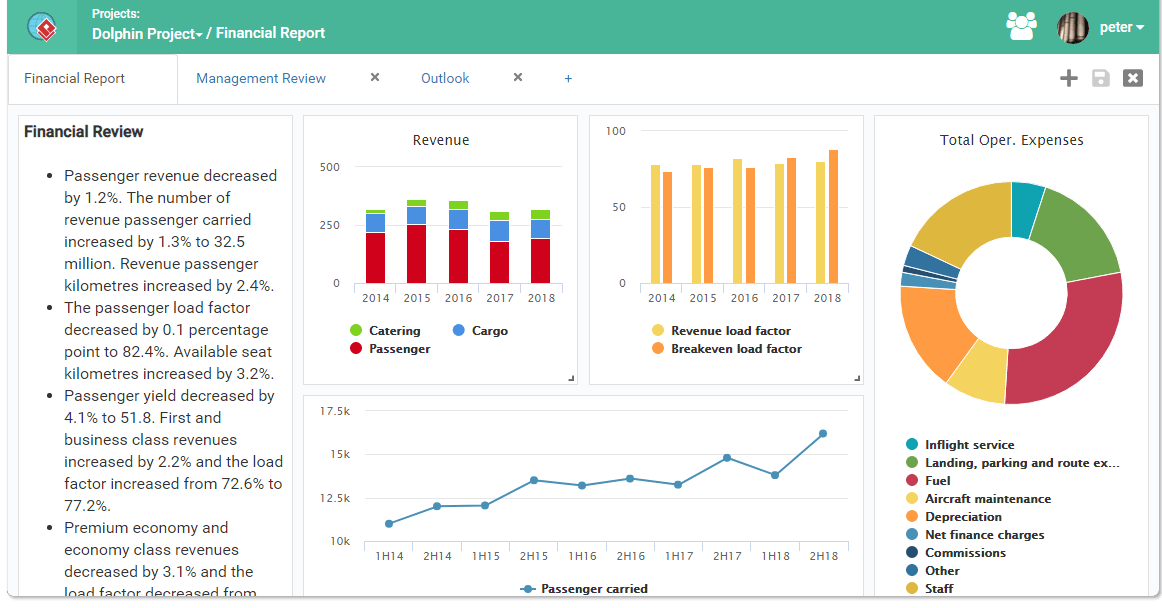Image resolution: width=1162 pixels, height=608 pixels.
Task: Click the orange Depreciation donut segment
Action: click(x=935, y=330)
